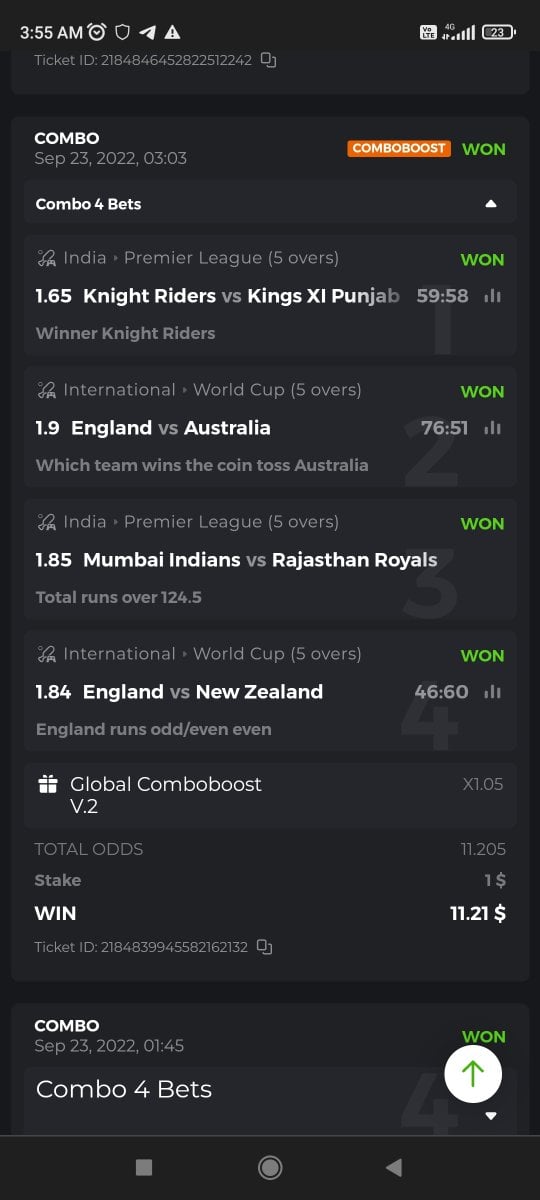Expand the Sep 23 01:45 combo ticket
Image resolution: width=540 pixels, height=1200 pixels.
point(490,1116)
